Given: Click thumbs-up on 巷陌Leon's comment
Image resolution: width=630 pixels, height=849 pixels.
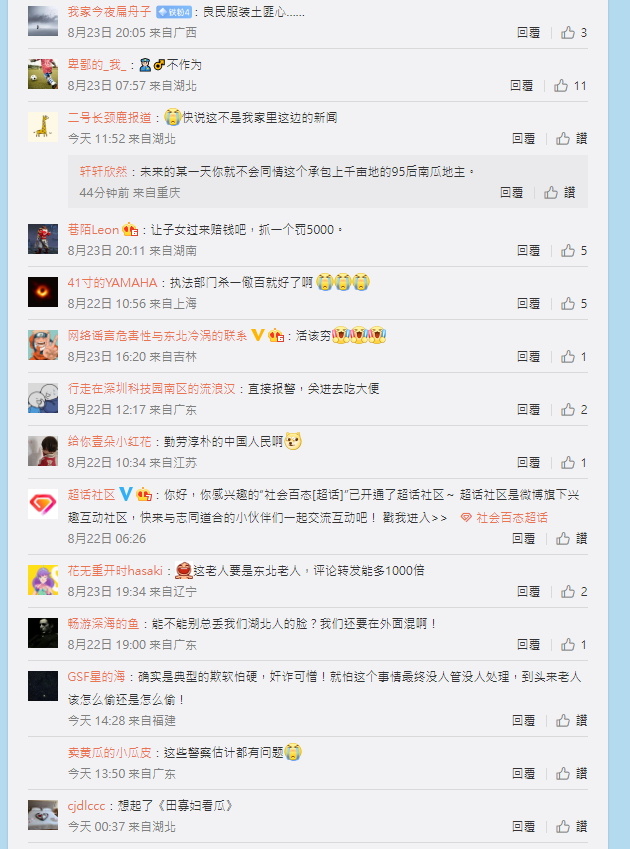Looking at the screenshot, I should pyautogui.click(x=574, y=251).
